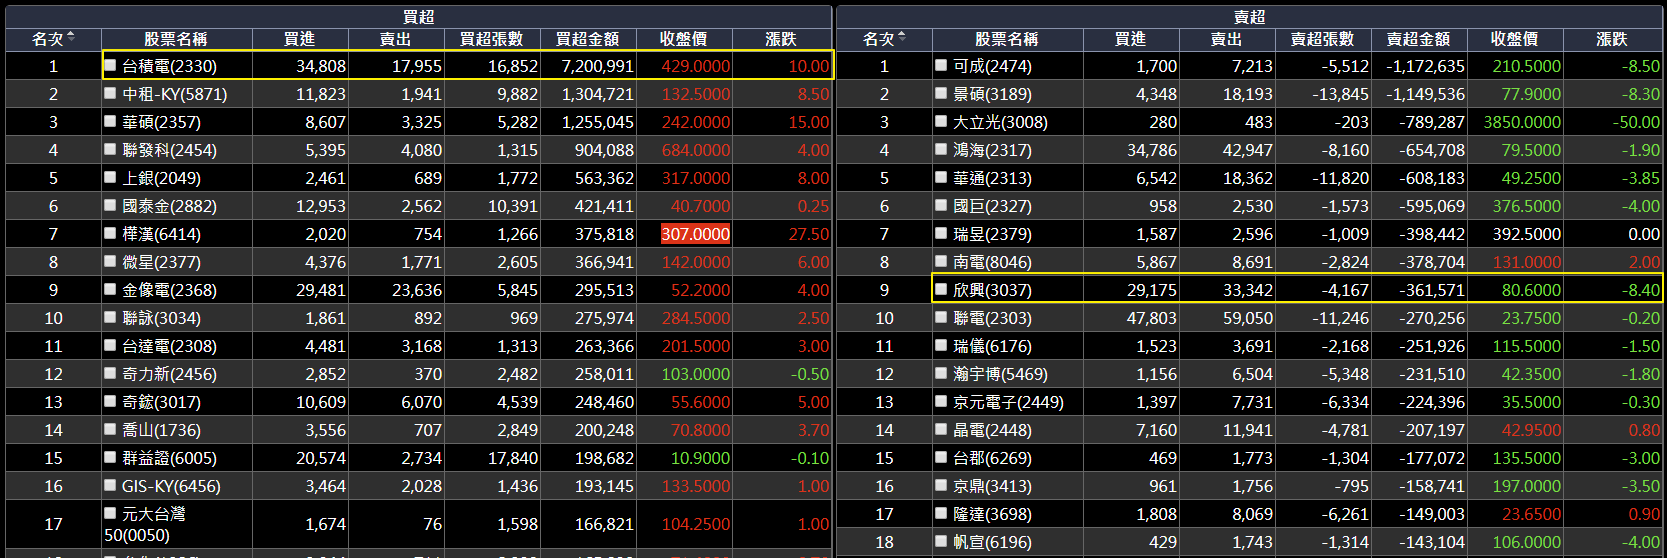
Task: Check the 華通(2313) checkbox
Action: [941, 177]
